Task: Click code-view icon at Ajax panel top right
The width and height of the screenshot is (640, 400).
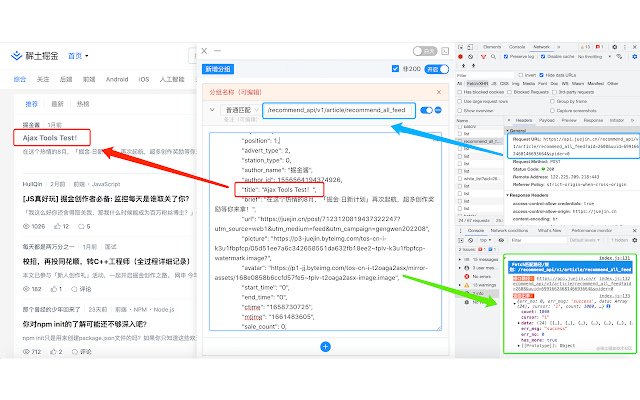Action: tap(445, 51)
